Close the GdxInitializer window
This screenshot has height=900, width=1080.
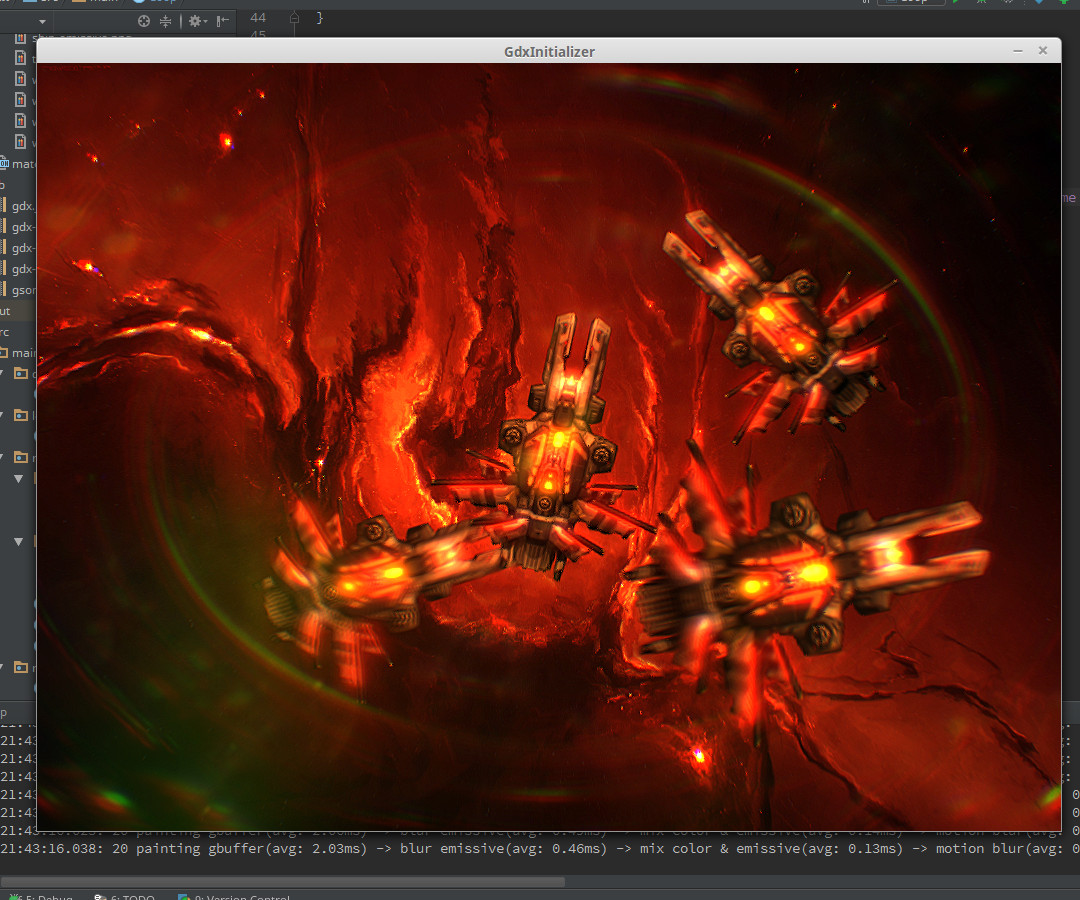click(x=1043, y=51)
